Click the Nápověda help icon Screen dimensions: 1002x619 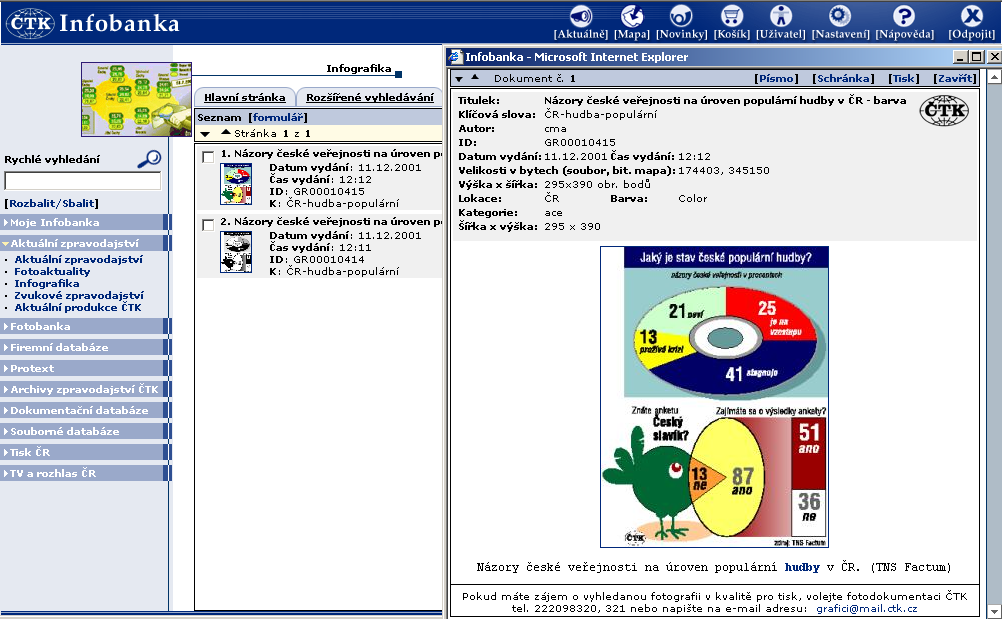(904, 16)
